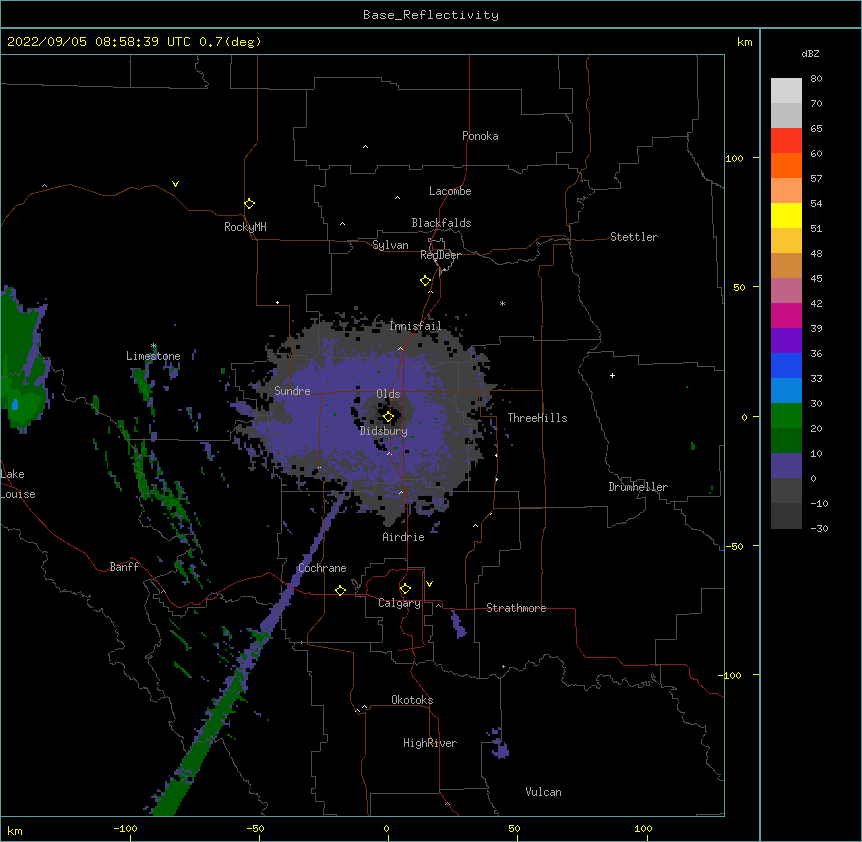Image resolution: width=862 pixels, height=842 pixels.
Task: Click the yellow marker inside Calgary
Action: (x=405, y=589)
